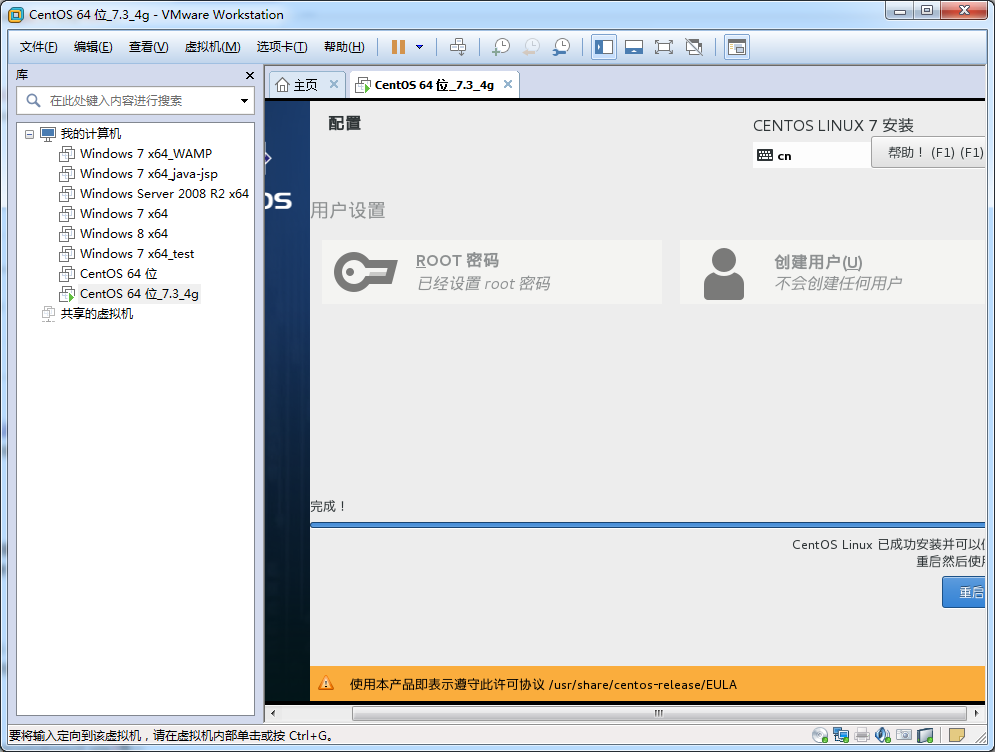Viewport: 995px width, 752px height.
Task: Click the Unity mode toolbar icon
Action: tap(694, 47)
